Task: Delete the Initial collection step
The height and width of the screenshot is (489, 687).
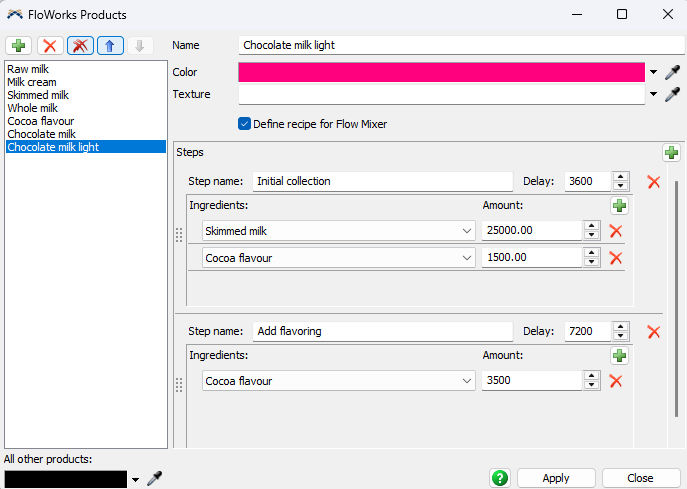Action: [x=653, y=182]
